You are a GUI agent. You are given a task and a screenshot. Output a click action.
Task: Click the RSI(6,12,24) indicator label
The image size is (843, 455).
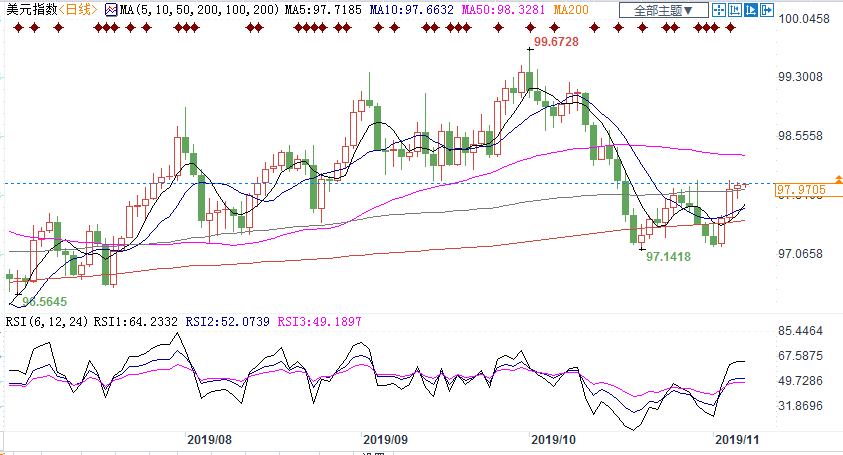click(x=46, y=322)
